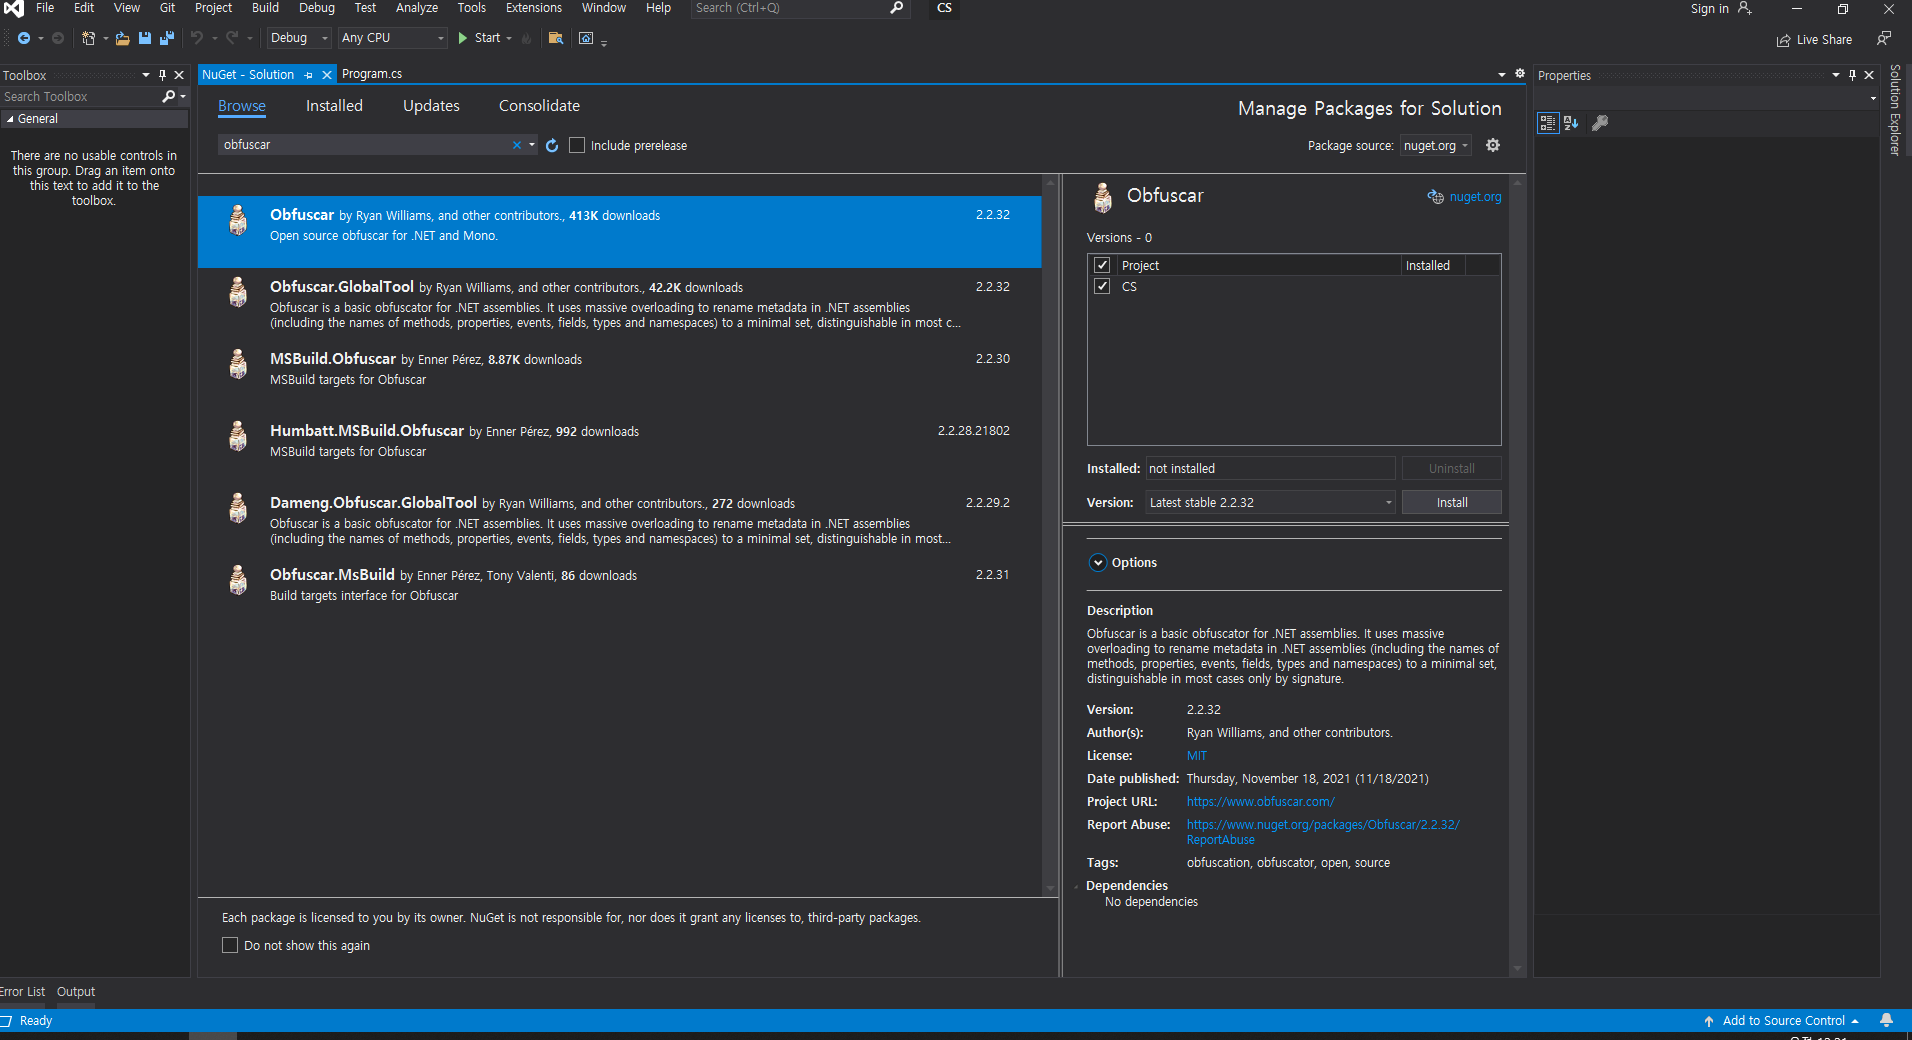Clear the obfuscar search text
The height and width of the screenshot is (1040, 1912).
517,145
